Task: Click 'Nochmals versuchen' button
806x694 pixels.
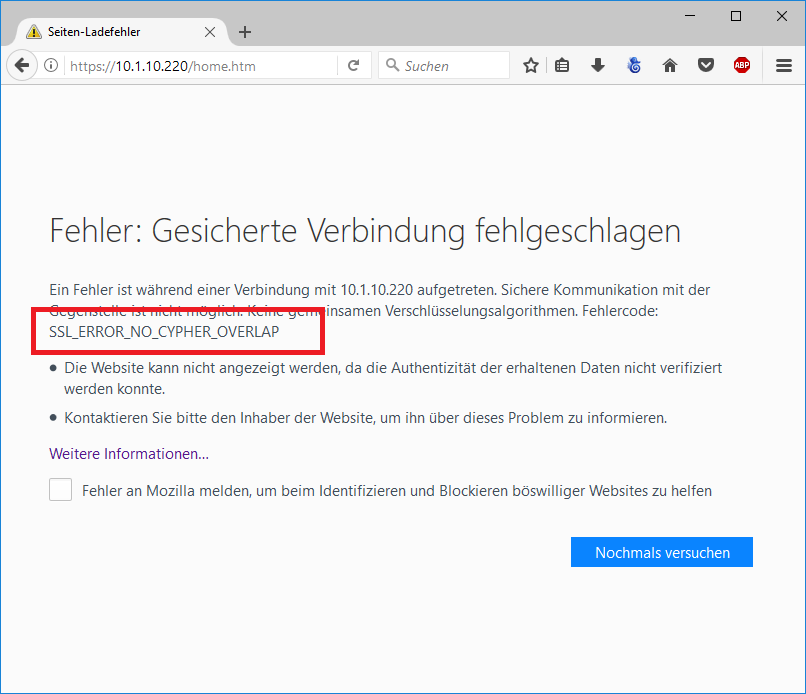Action: (661, 552)
